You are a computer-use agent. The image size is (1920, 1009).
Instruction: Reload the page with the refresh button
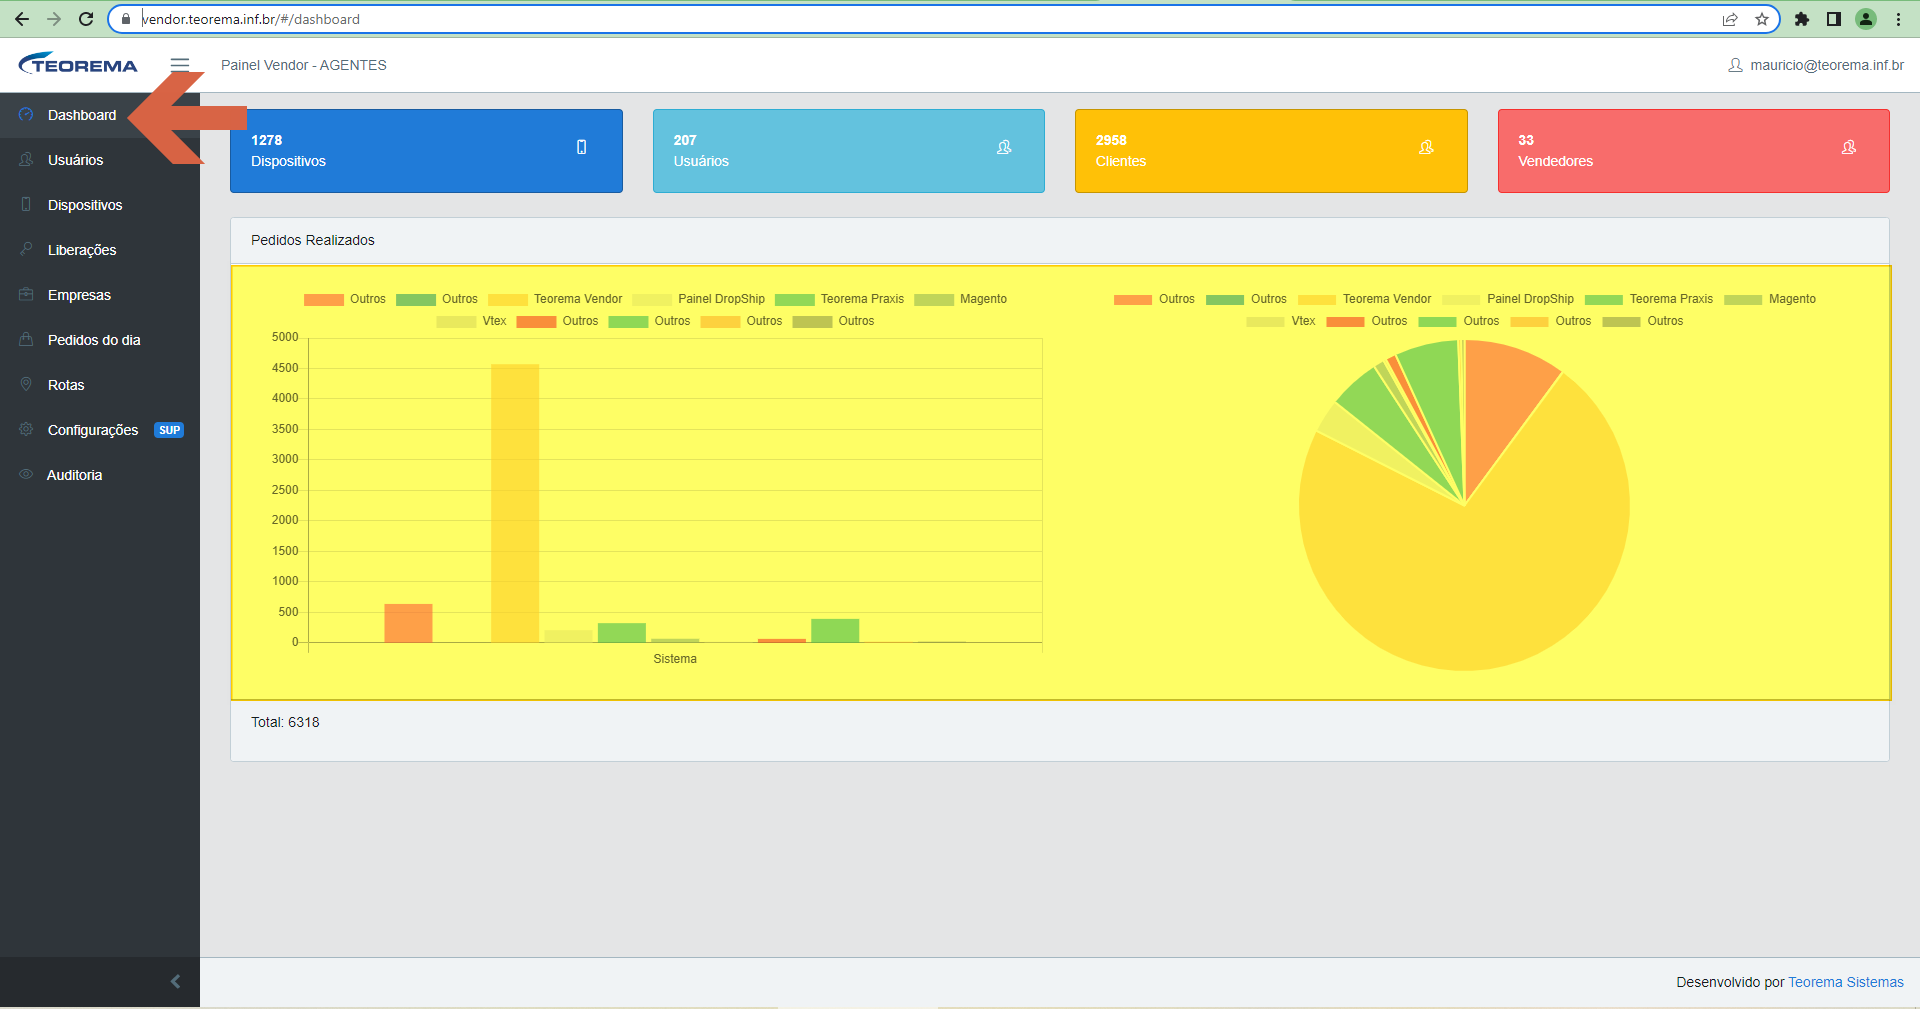coord(86,19)
